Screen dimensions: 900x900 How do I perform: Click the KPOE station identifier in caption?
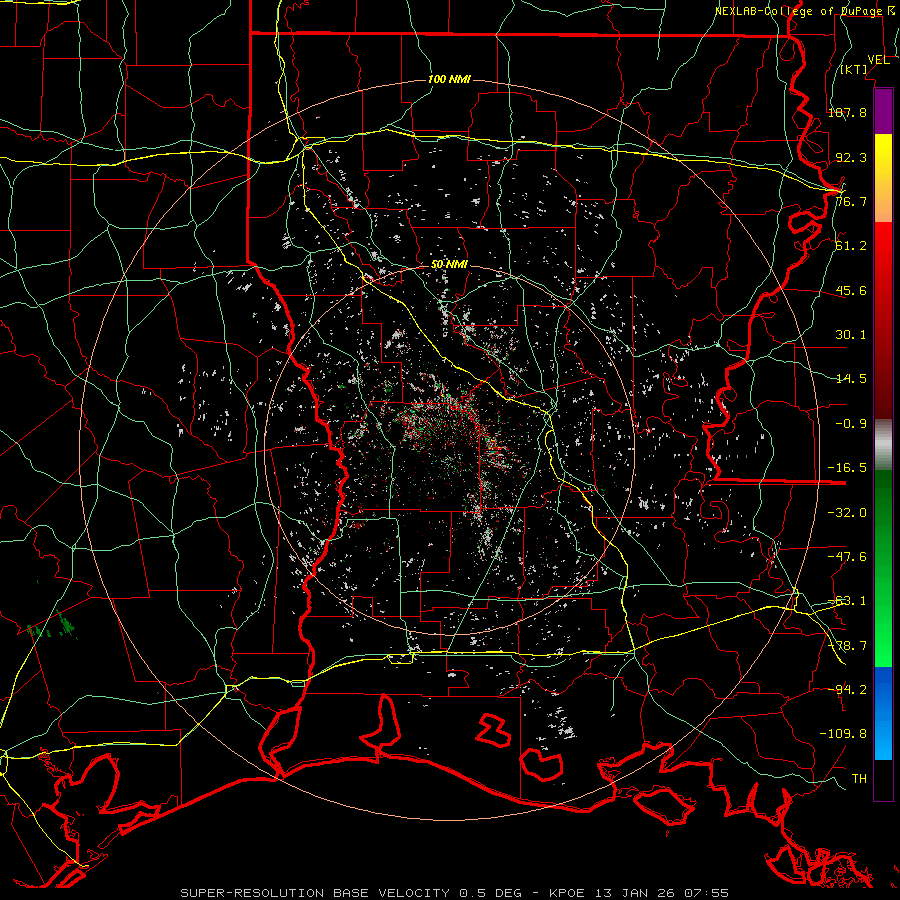pyautogui.click(x=567, y=893)
